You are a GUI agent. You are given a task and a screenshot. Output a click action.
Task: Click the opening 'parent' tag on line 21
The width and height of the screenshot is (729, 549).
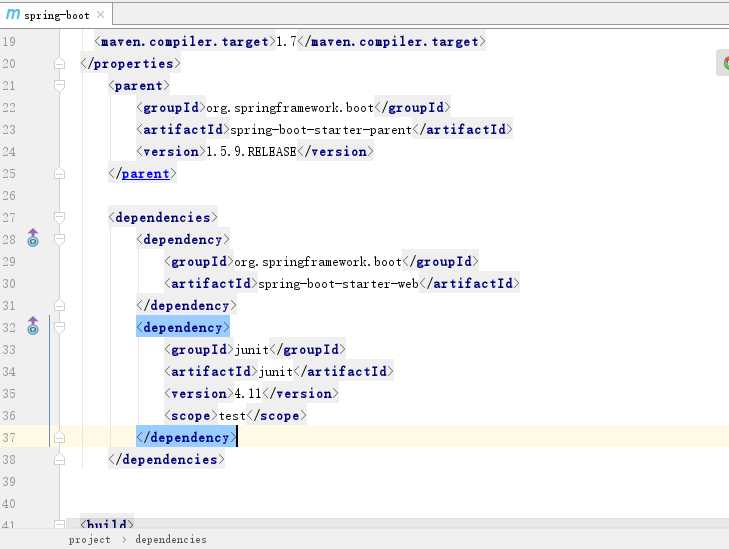(139, 86)
